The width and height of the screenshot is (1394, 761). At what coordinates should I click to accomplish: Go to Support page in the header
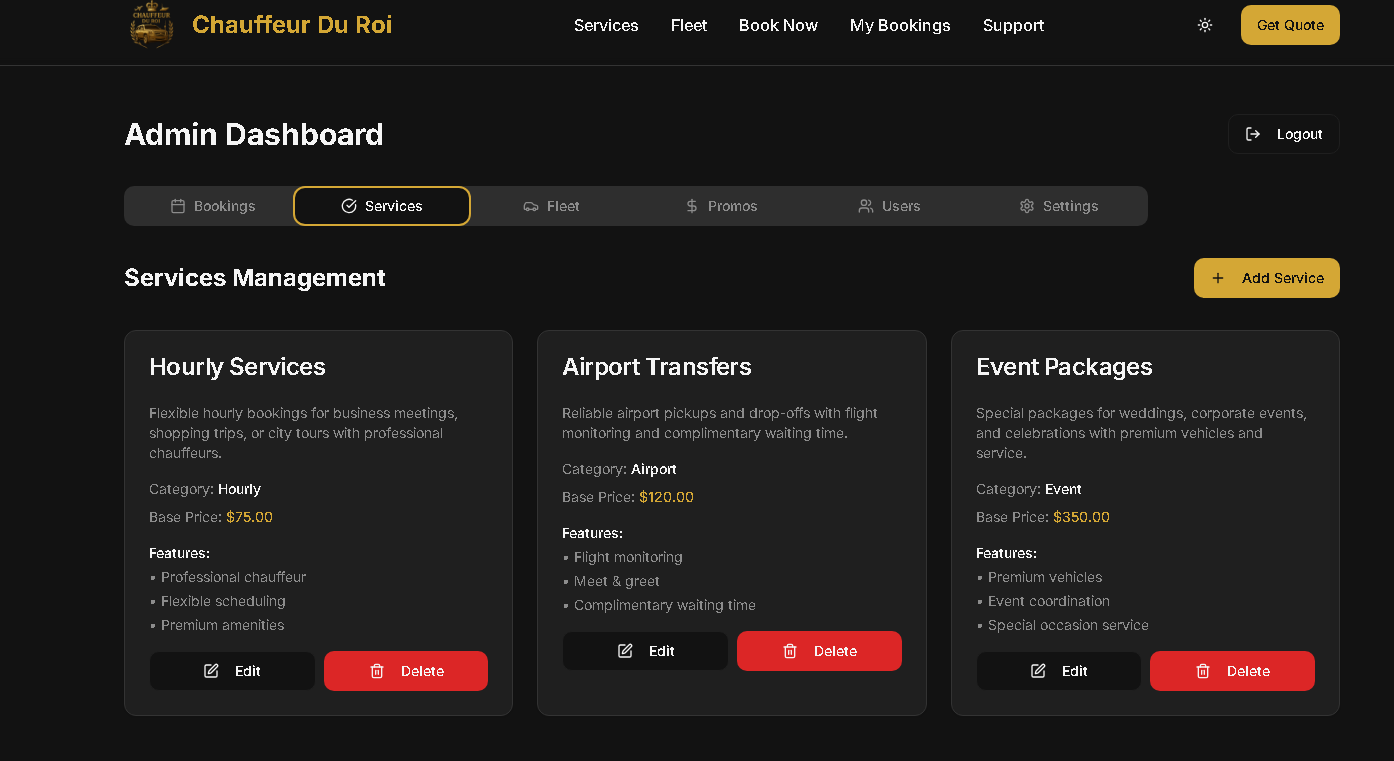1013,25
